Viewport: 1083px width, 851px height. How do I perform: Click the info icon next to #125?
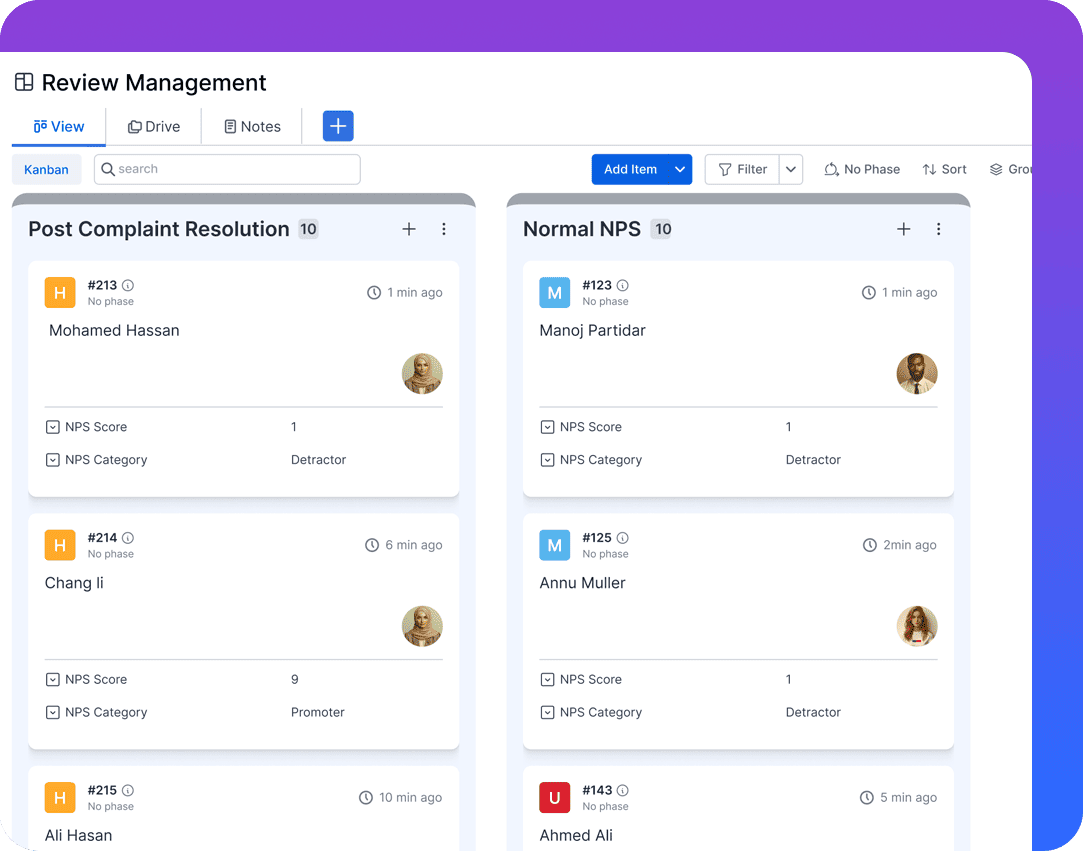[622, 538]
